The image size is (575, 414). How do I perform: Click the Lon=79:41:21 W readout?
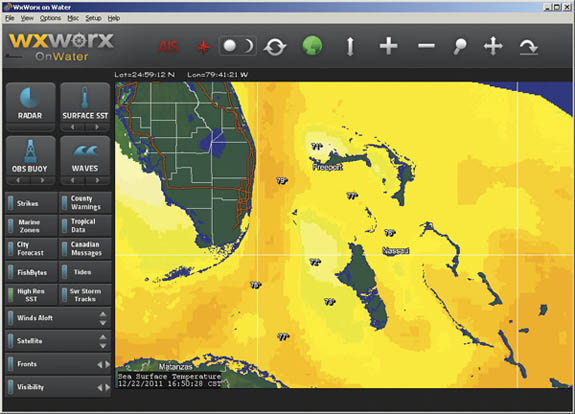pos(218,74)
